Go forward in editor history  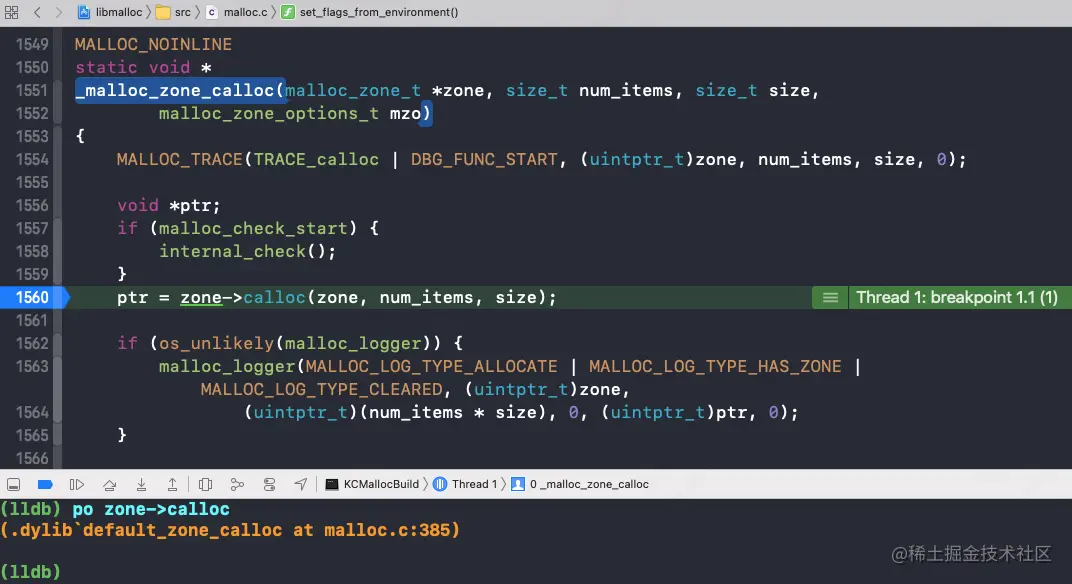click(x=59, y=12)
